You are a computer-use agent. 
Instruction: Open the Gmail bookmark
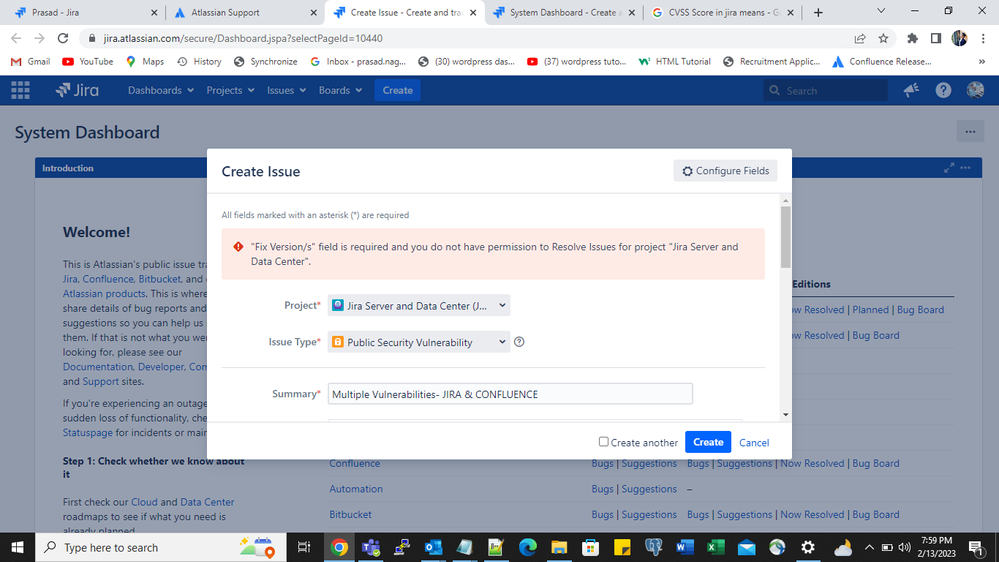31,62
